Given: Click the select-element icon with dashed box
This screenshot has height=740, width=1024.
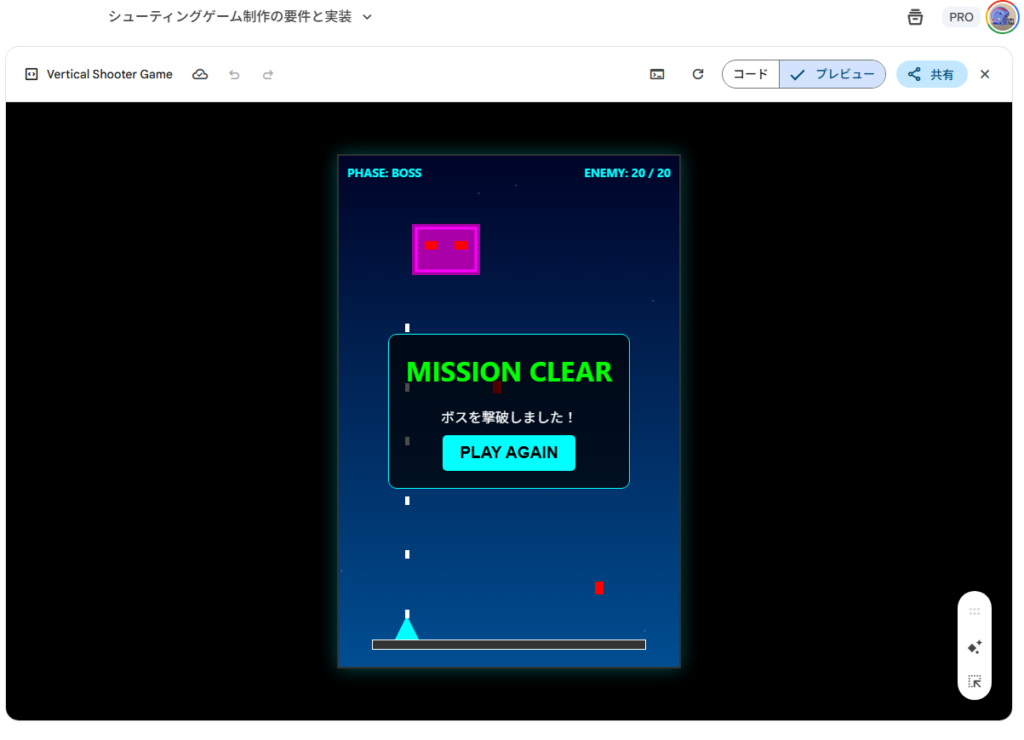Looking at the screenshot, I should click(x=974, y=682).
